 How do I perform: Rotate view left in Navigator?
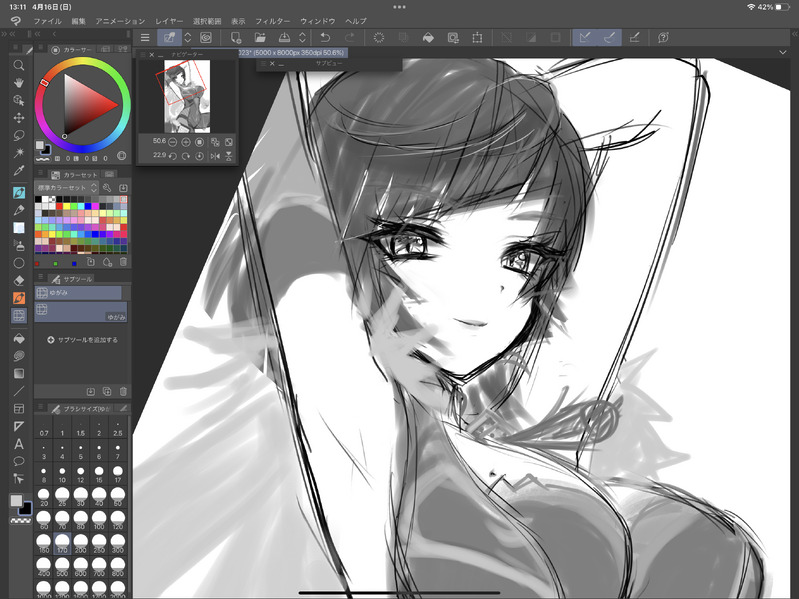[x=173, y=156]
